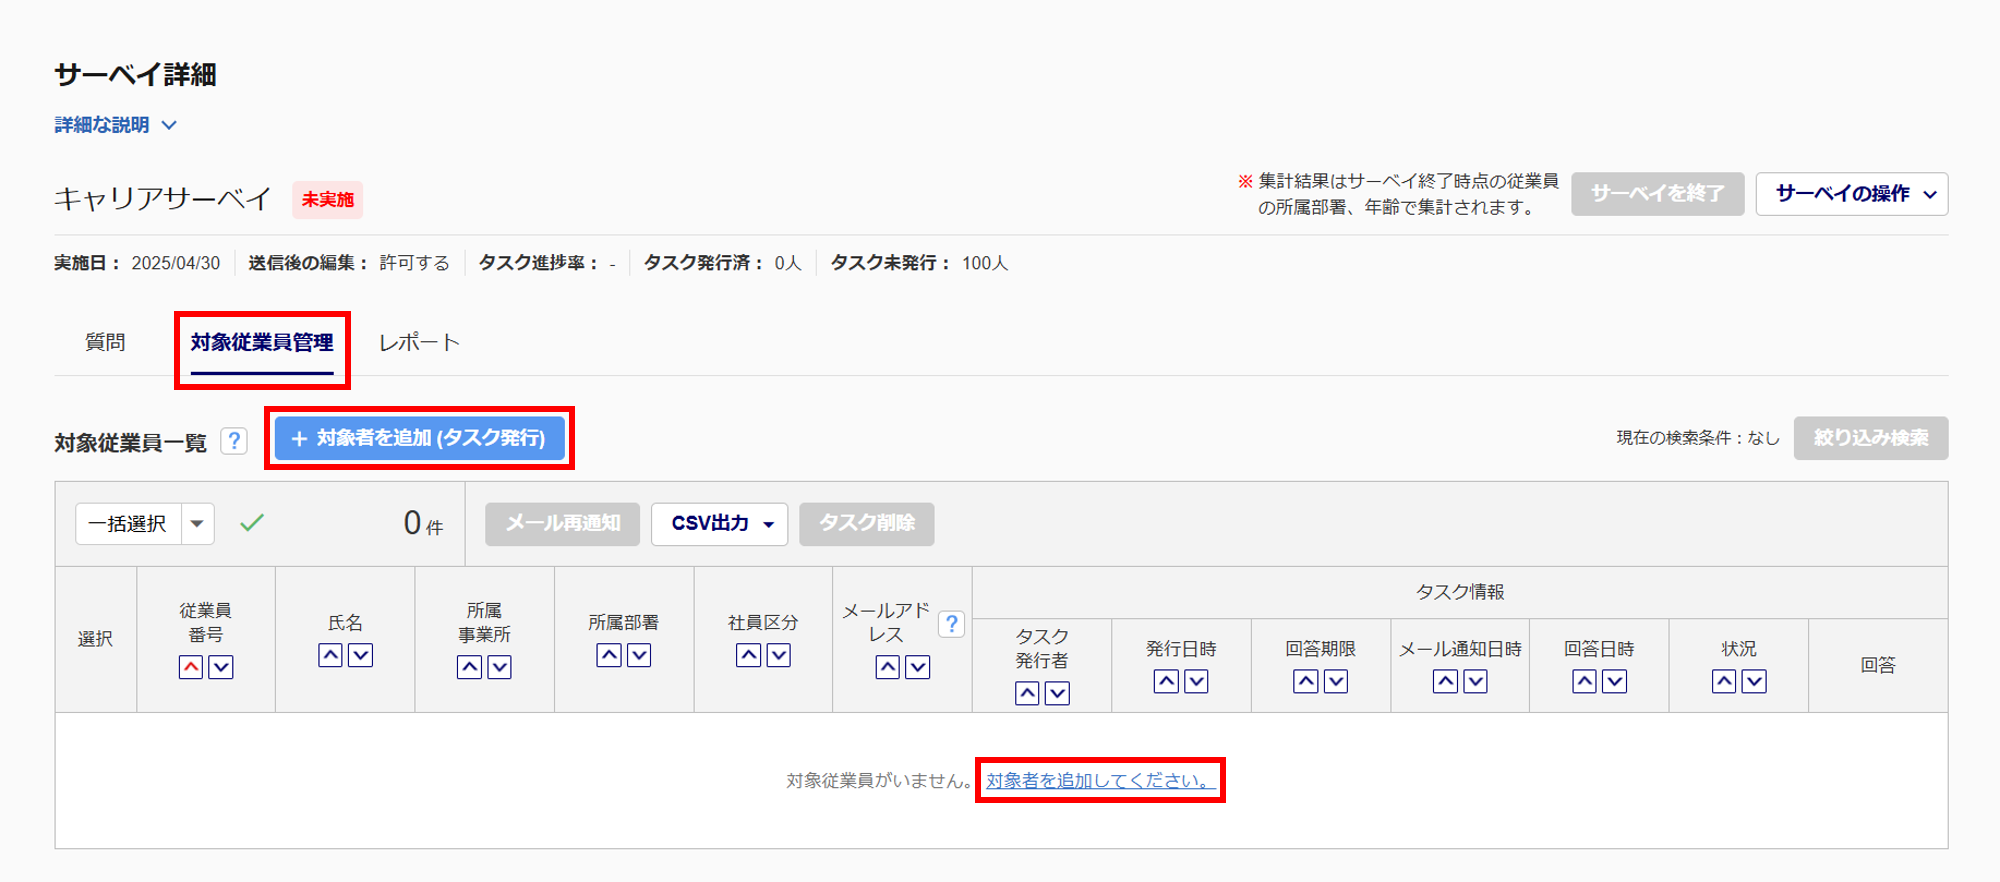Sort 回答日時 column descending

(x=1614, y=681)
